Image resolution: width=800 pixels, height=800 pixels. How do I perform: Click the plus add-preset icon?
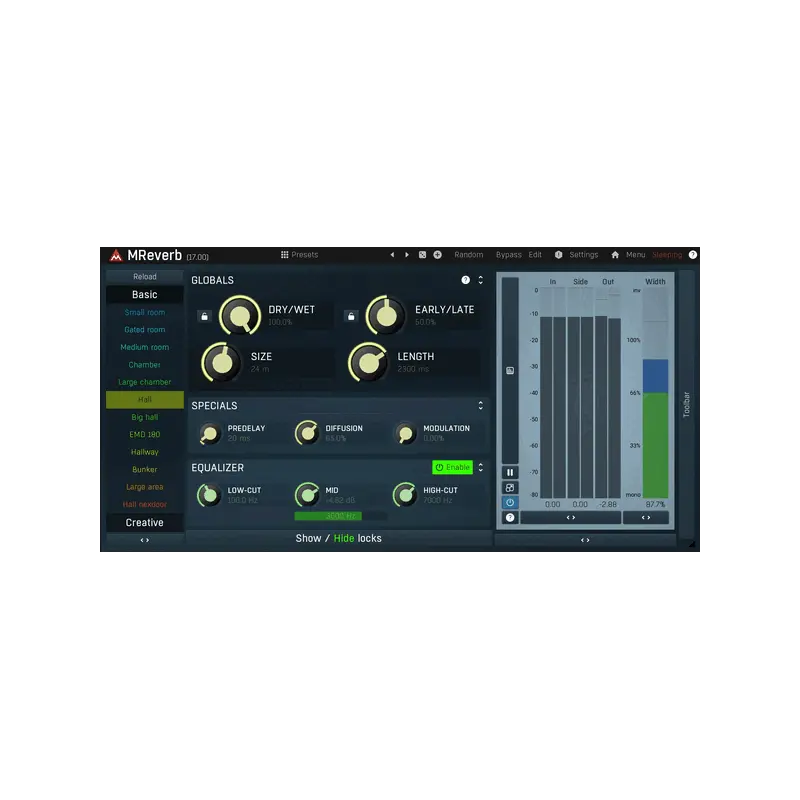tap(438, 255)
